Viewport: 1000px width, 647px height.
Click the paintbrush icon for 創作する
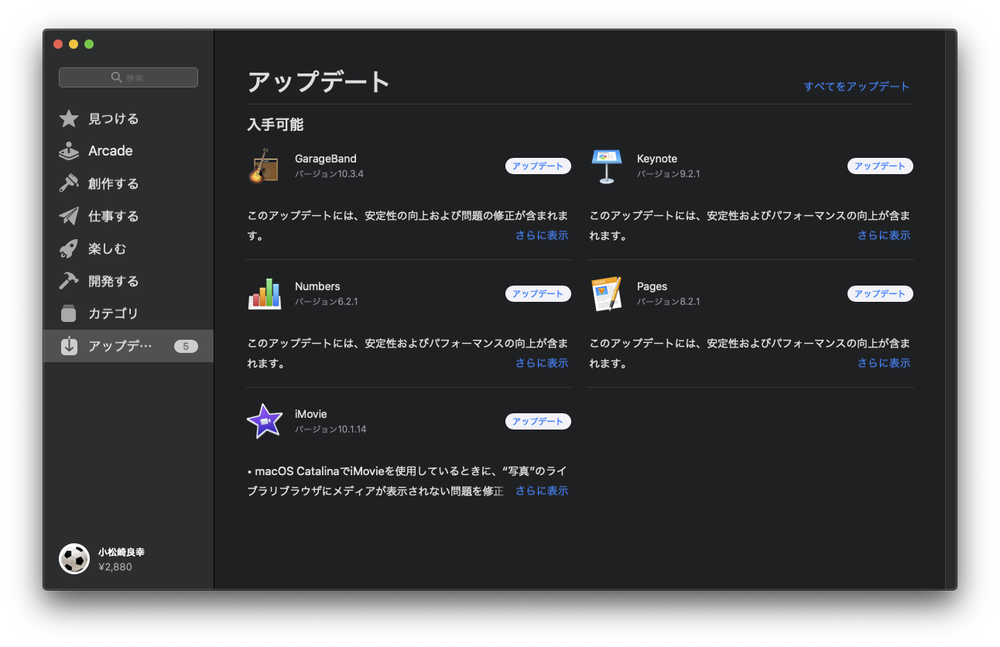pyautogui.click(x=69, y=183)
